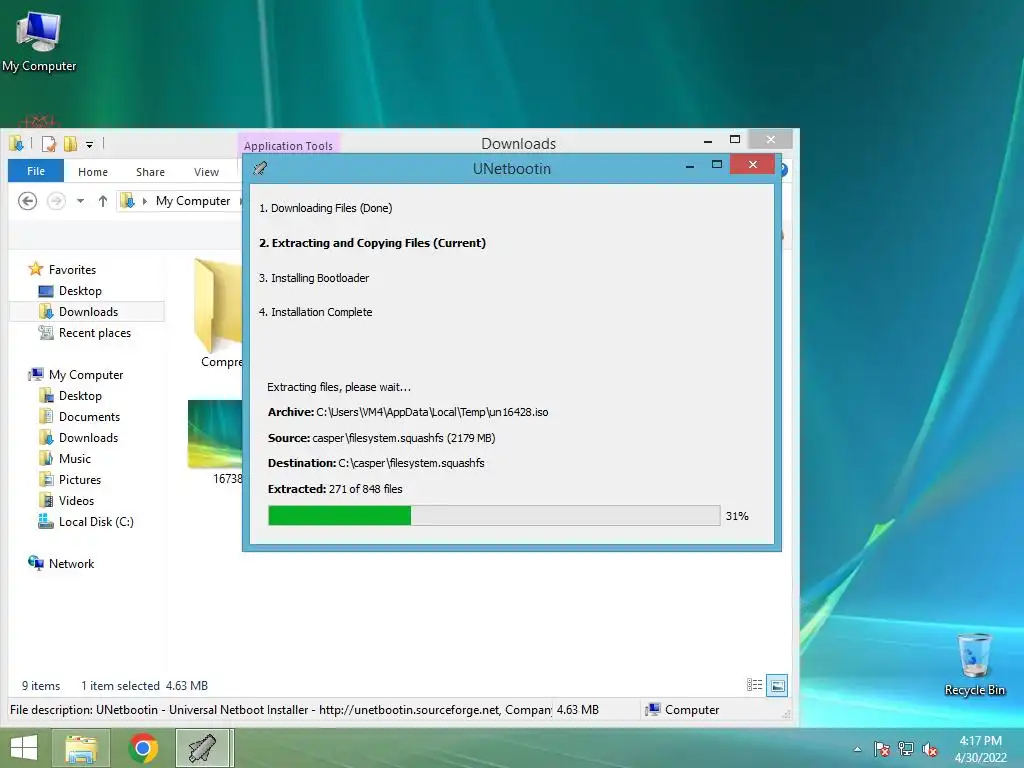Select the green wallpaper image thumbnail
The image size is (1024, 768).
[x=215, y=434]
